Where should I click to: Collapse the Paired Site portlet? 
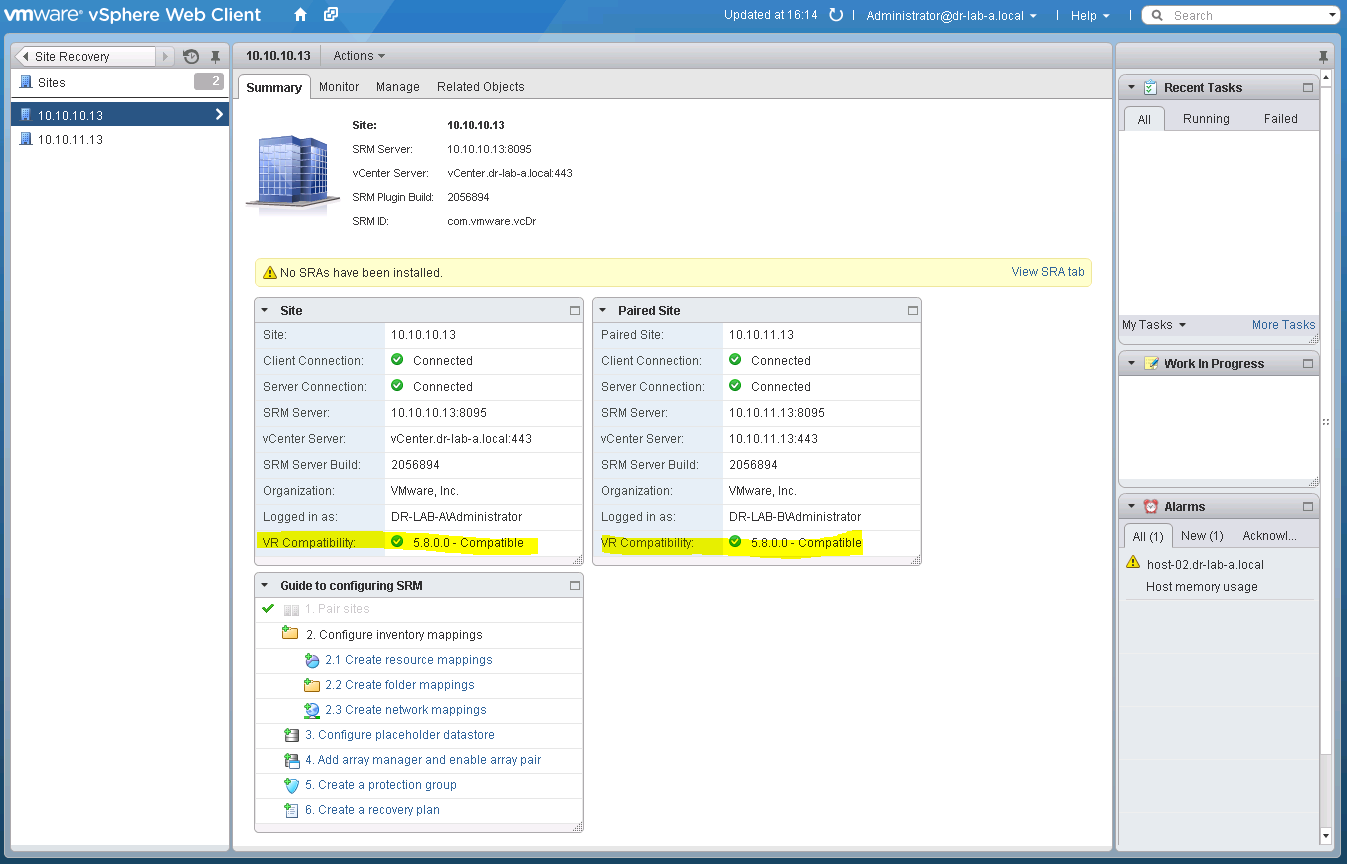click(603, 311)
